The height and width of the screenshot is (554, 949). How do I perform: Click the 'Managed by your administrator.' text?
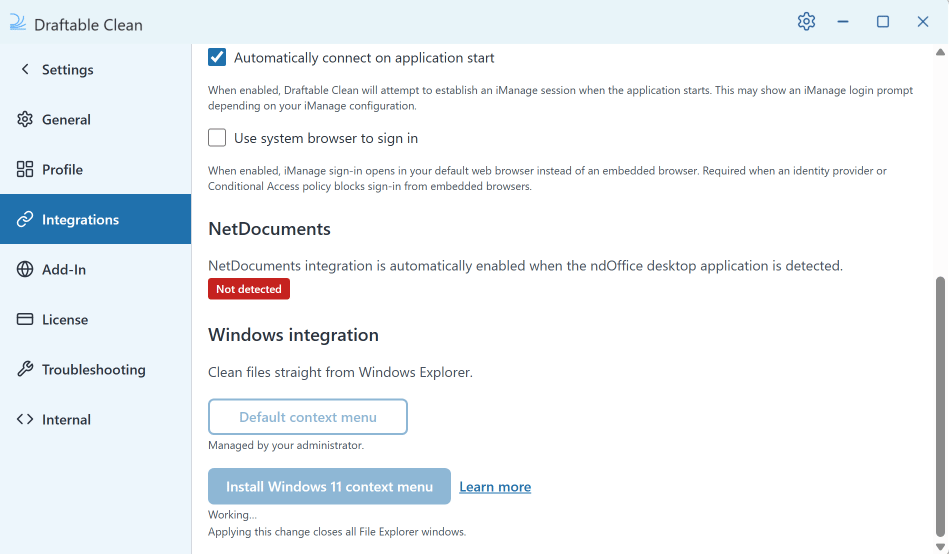(x=286, y=446)
